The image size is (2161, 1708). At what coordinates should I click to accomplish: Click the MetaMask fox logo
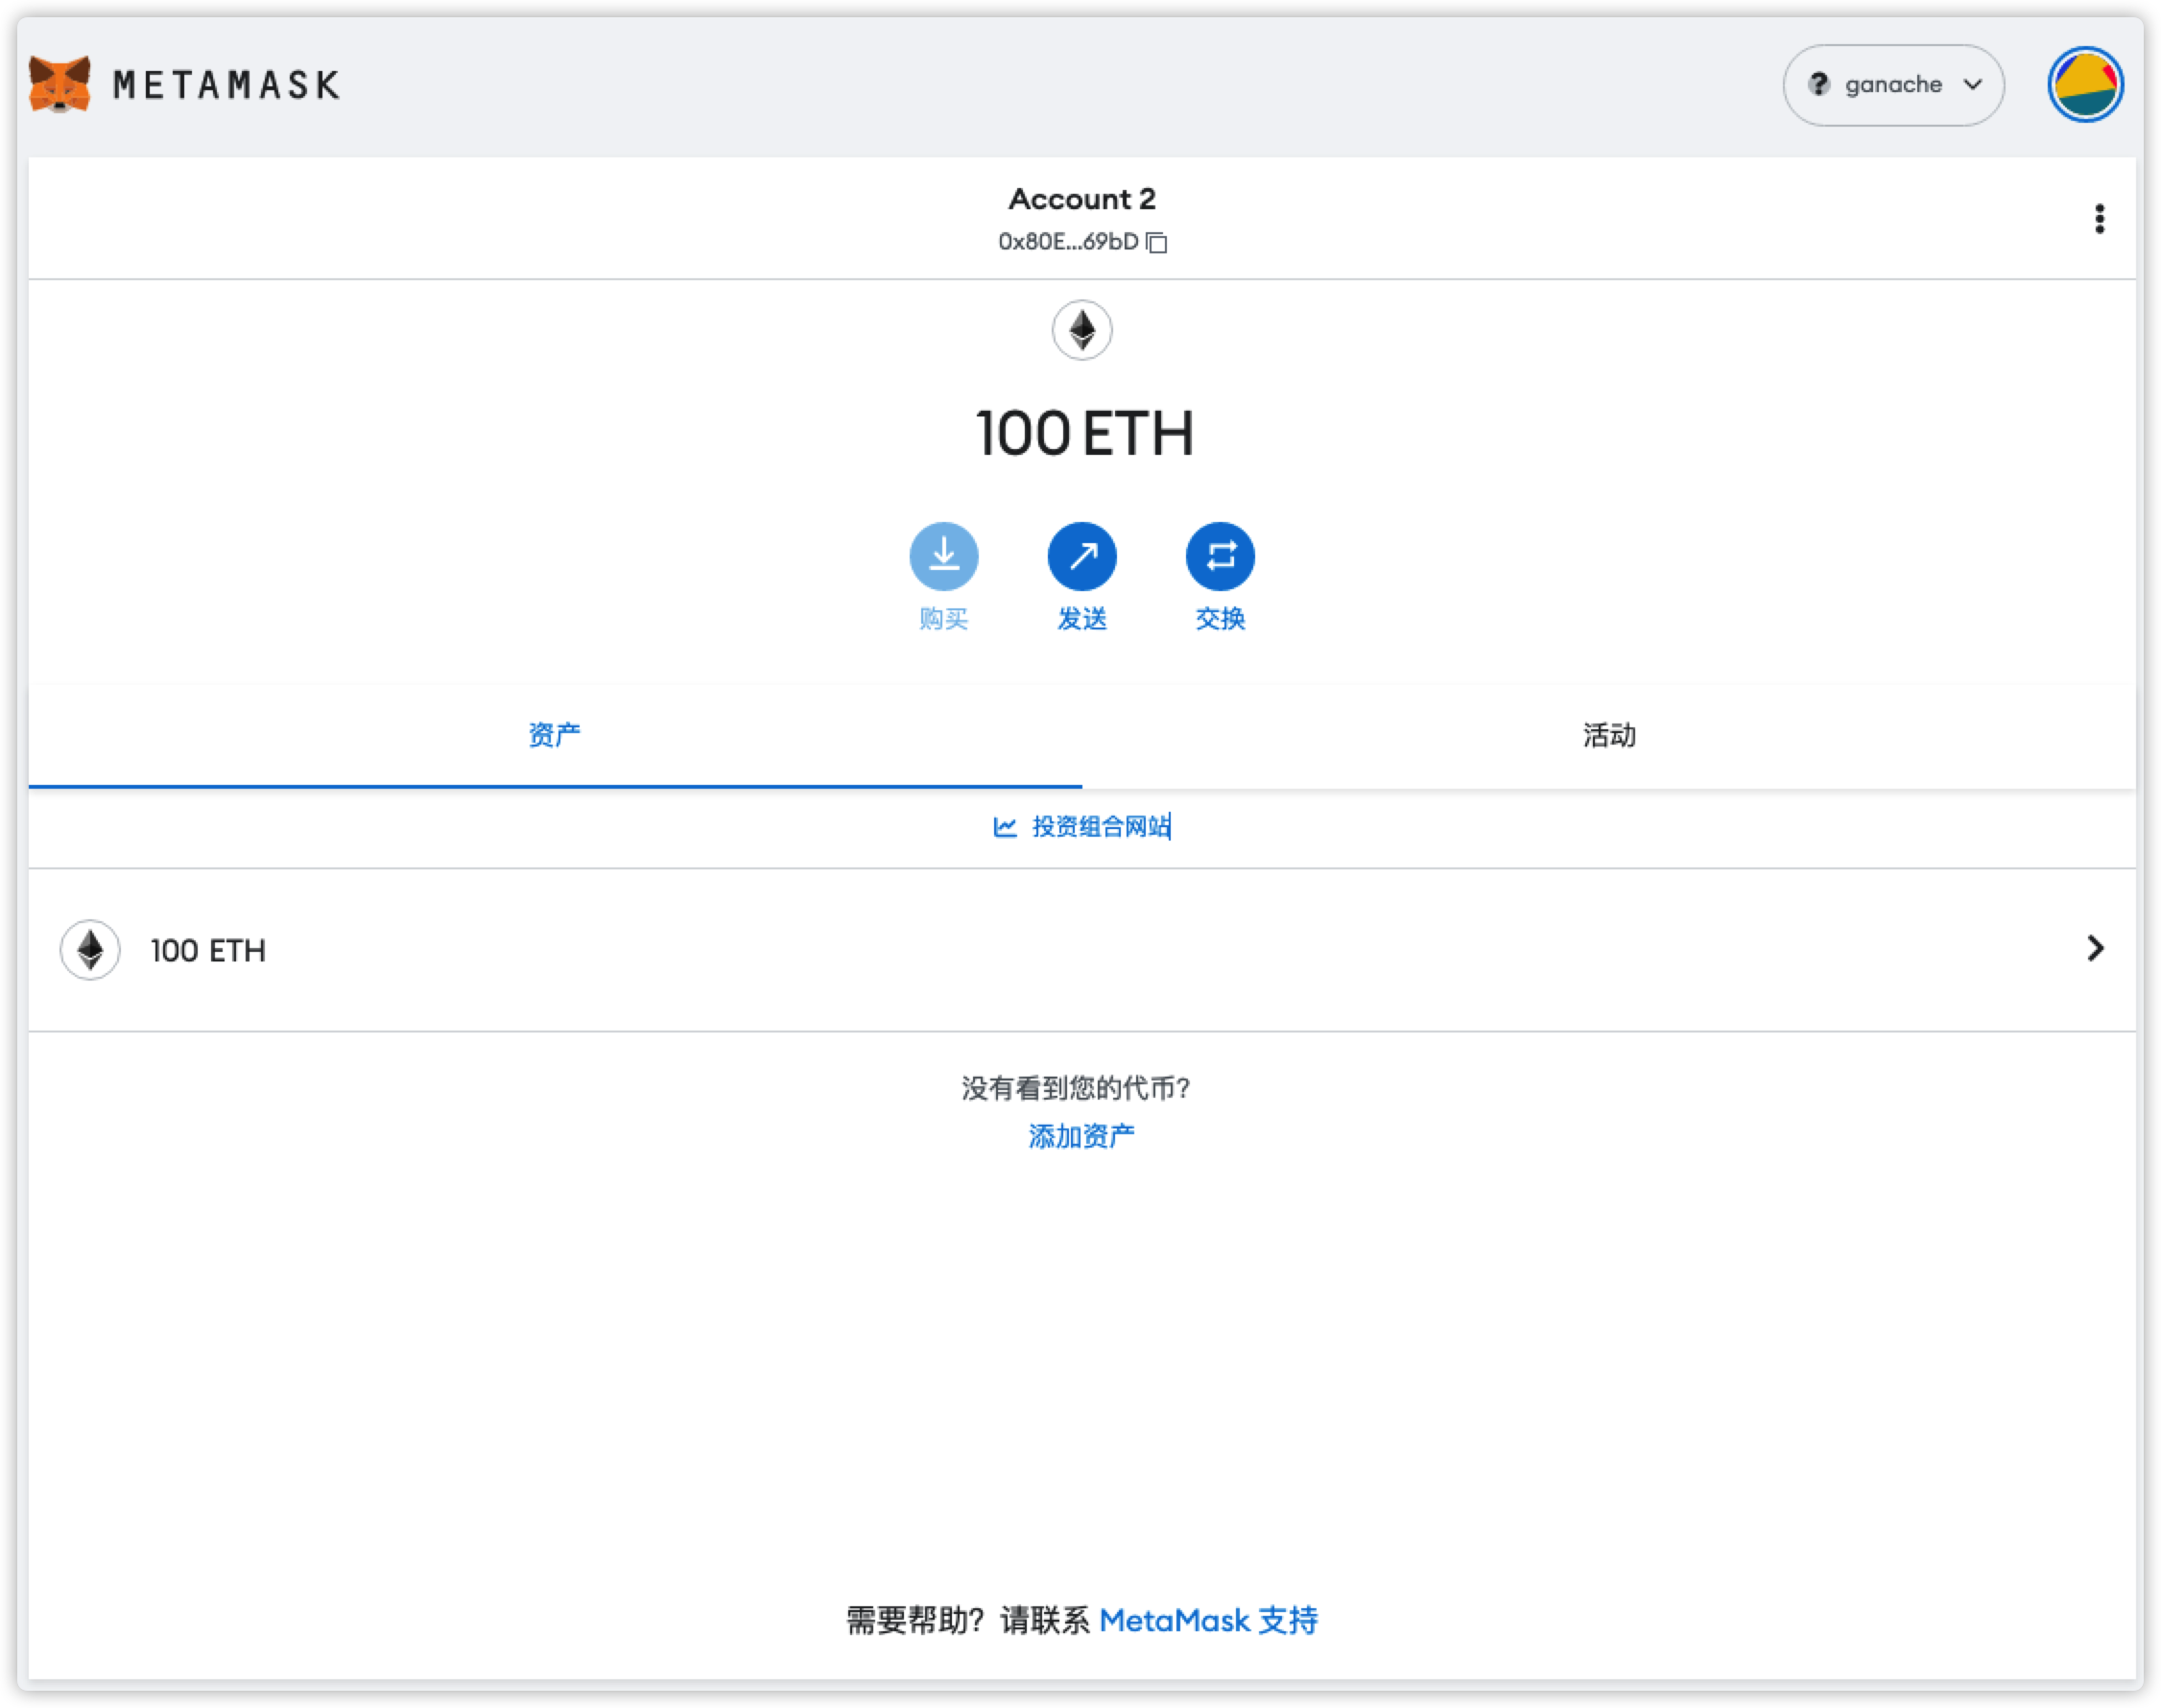click(60, 84)
